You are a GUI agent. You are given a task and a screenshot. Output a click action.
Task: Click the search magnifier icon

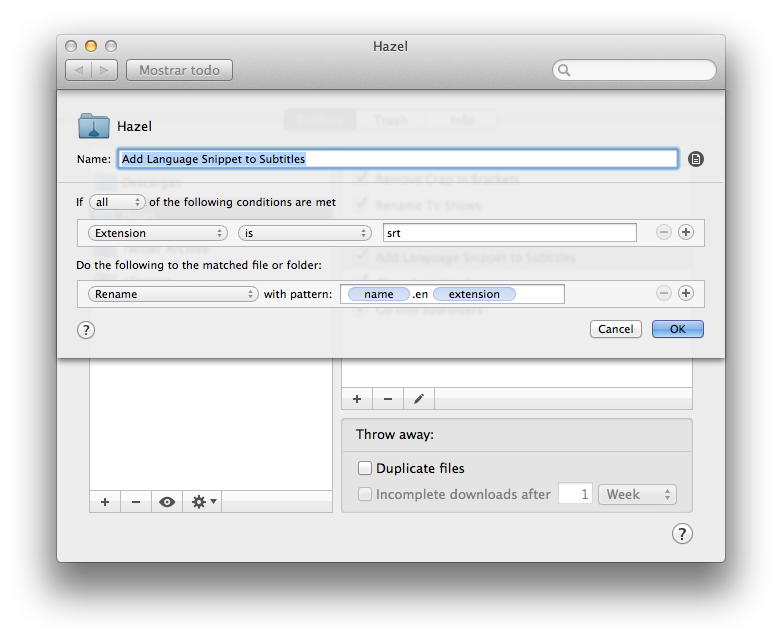point(564,70)
